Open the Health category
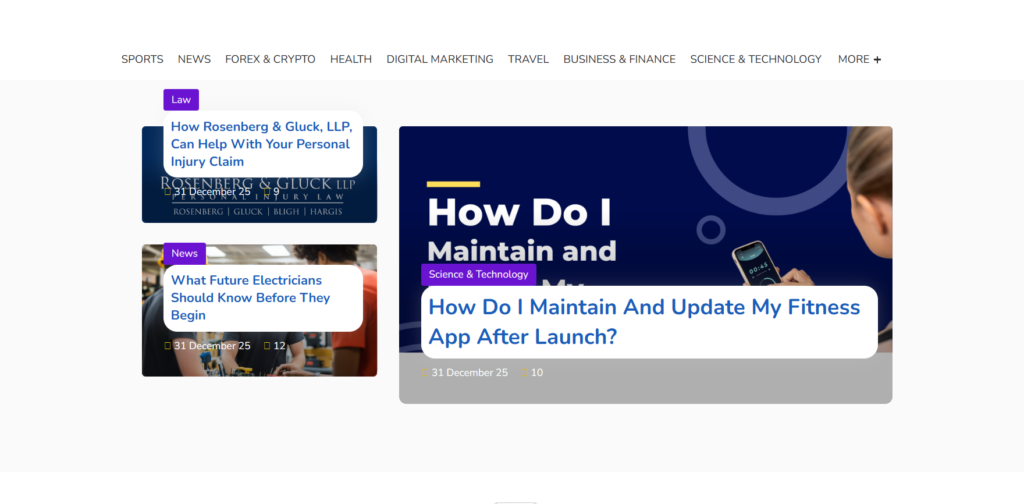1024x504 pixels. pos(351,59)
